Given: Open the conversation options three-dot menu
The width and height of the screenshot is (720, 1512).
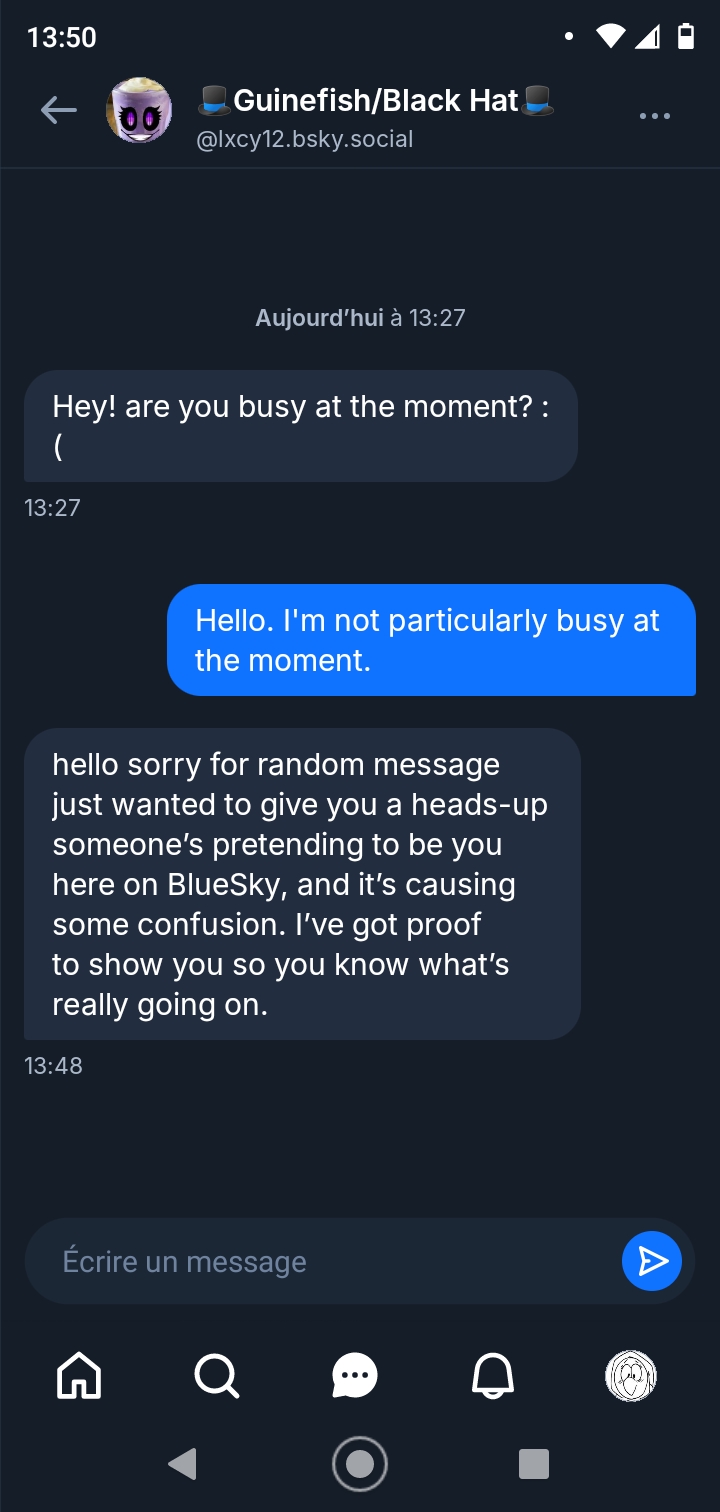Looking at the screenshot, I should [654, 116].
